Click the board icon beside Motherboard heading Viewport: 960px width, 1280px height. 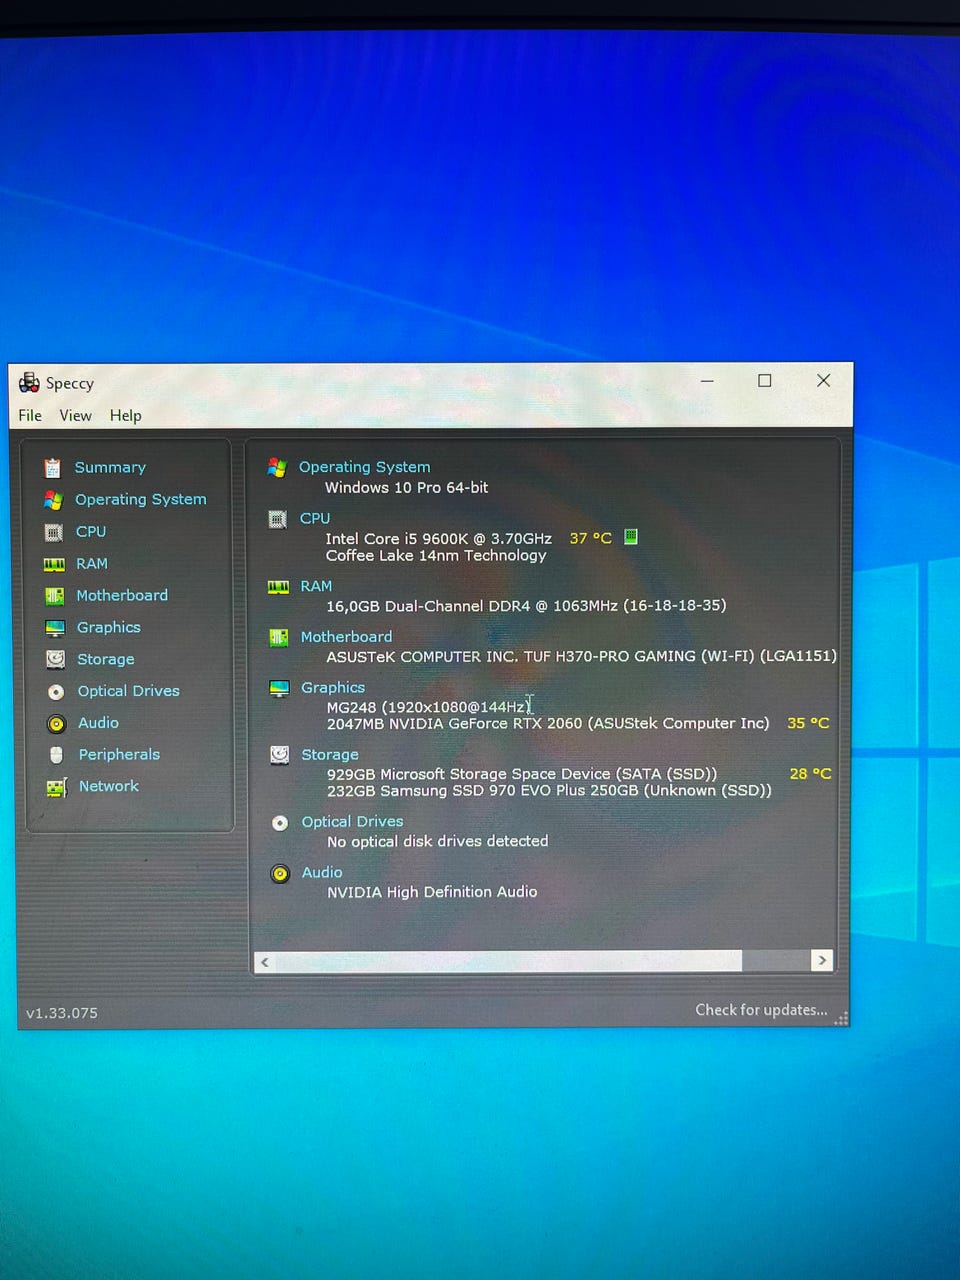coord(279,637)
